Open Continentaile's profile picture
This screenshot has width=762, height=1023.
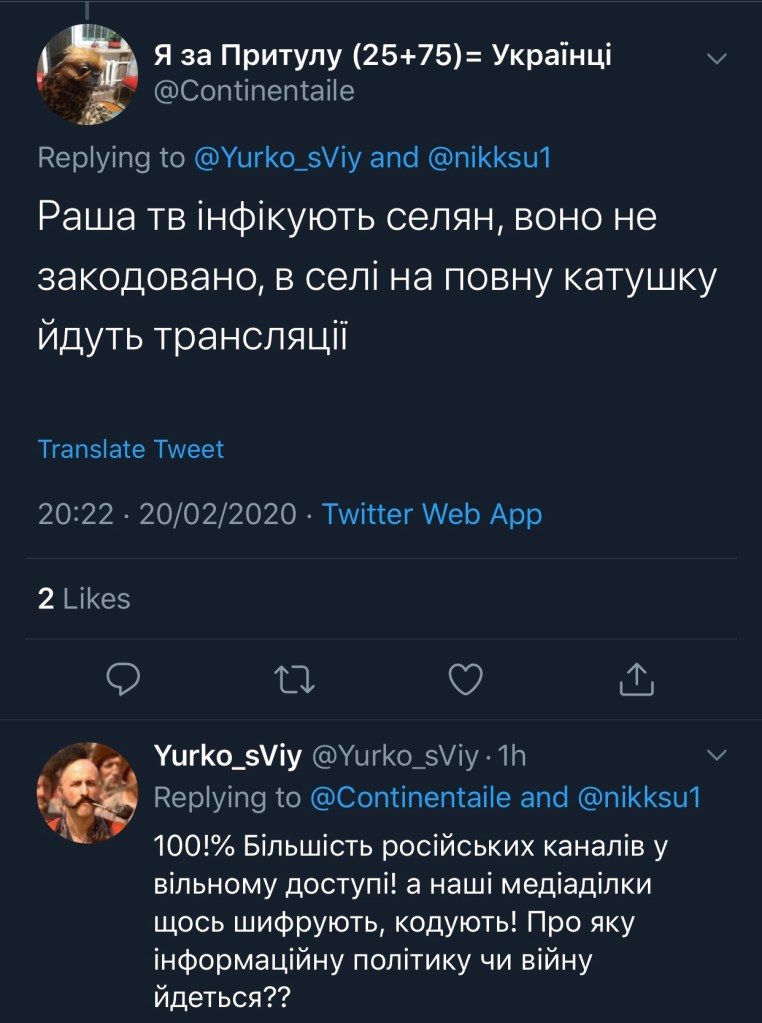(87, 73)
